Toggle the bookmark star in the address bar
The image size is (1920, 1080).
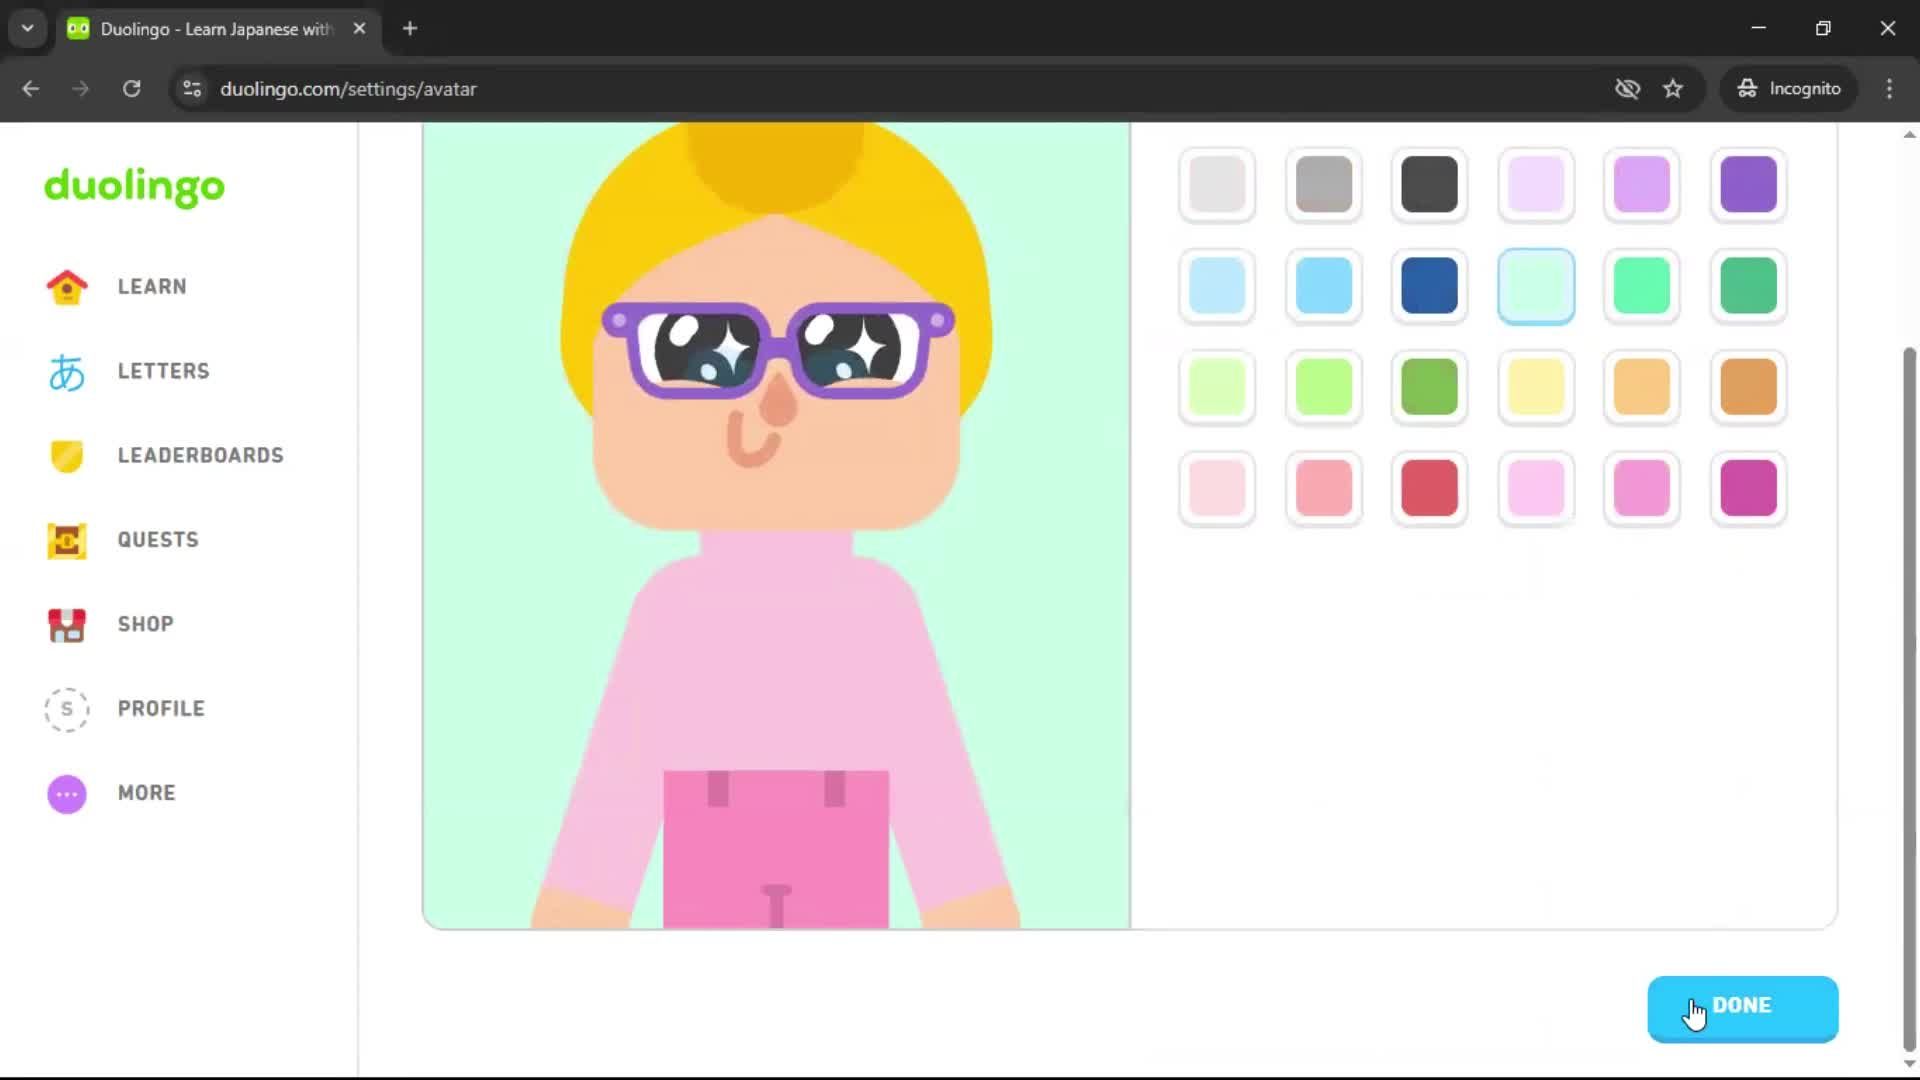(1673, 89)
